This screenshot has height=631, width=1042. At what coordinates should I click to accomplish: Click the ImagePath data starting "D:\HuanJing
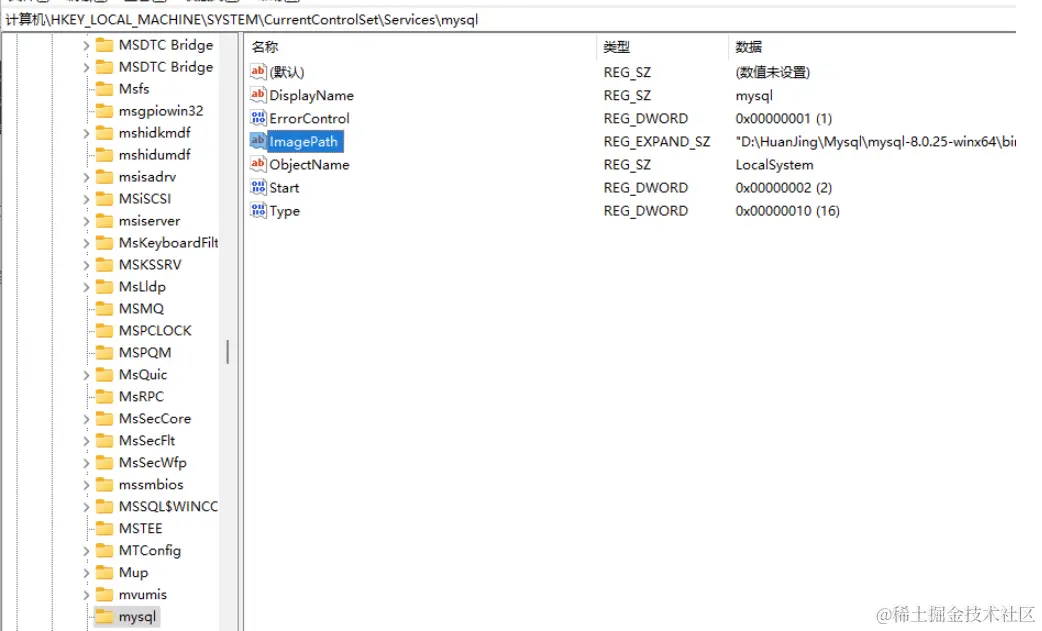pyautogui.click(x=875, y=141)
